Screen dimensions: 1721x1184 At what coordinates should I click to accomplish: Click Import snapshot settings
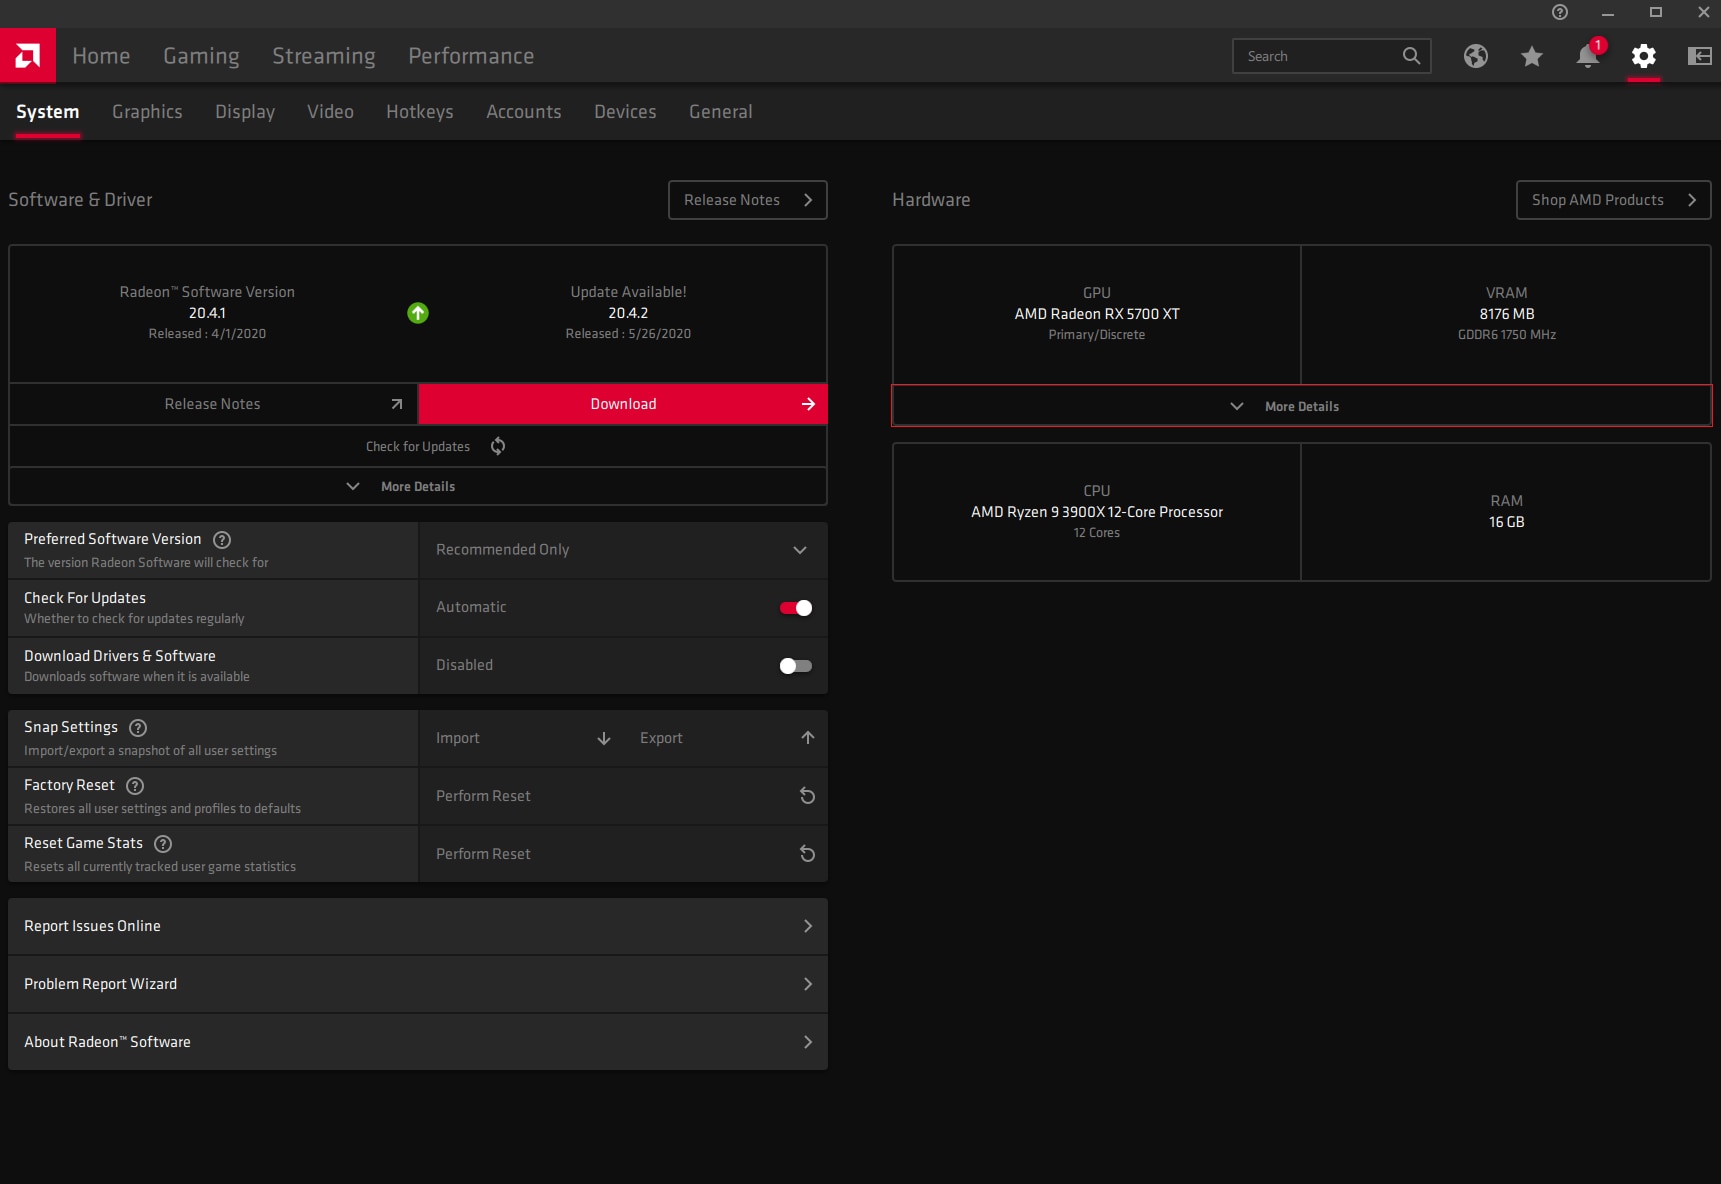(521, 738)
